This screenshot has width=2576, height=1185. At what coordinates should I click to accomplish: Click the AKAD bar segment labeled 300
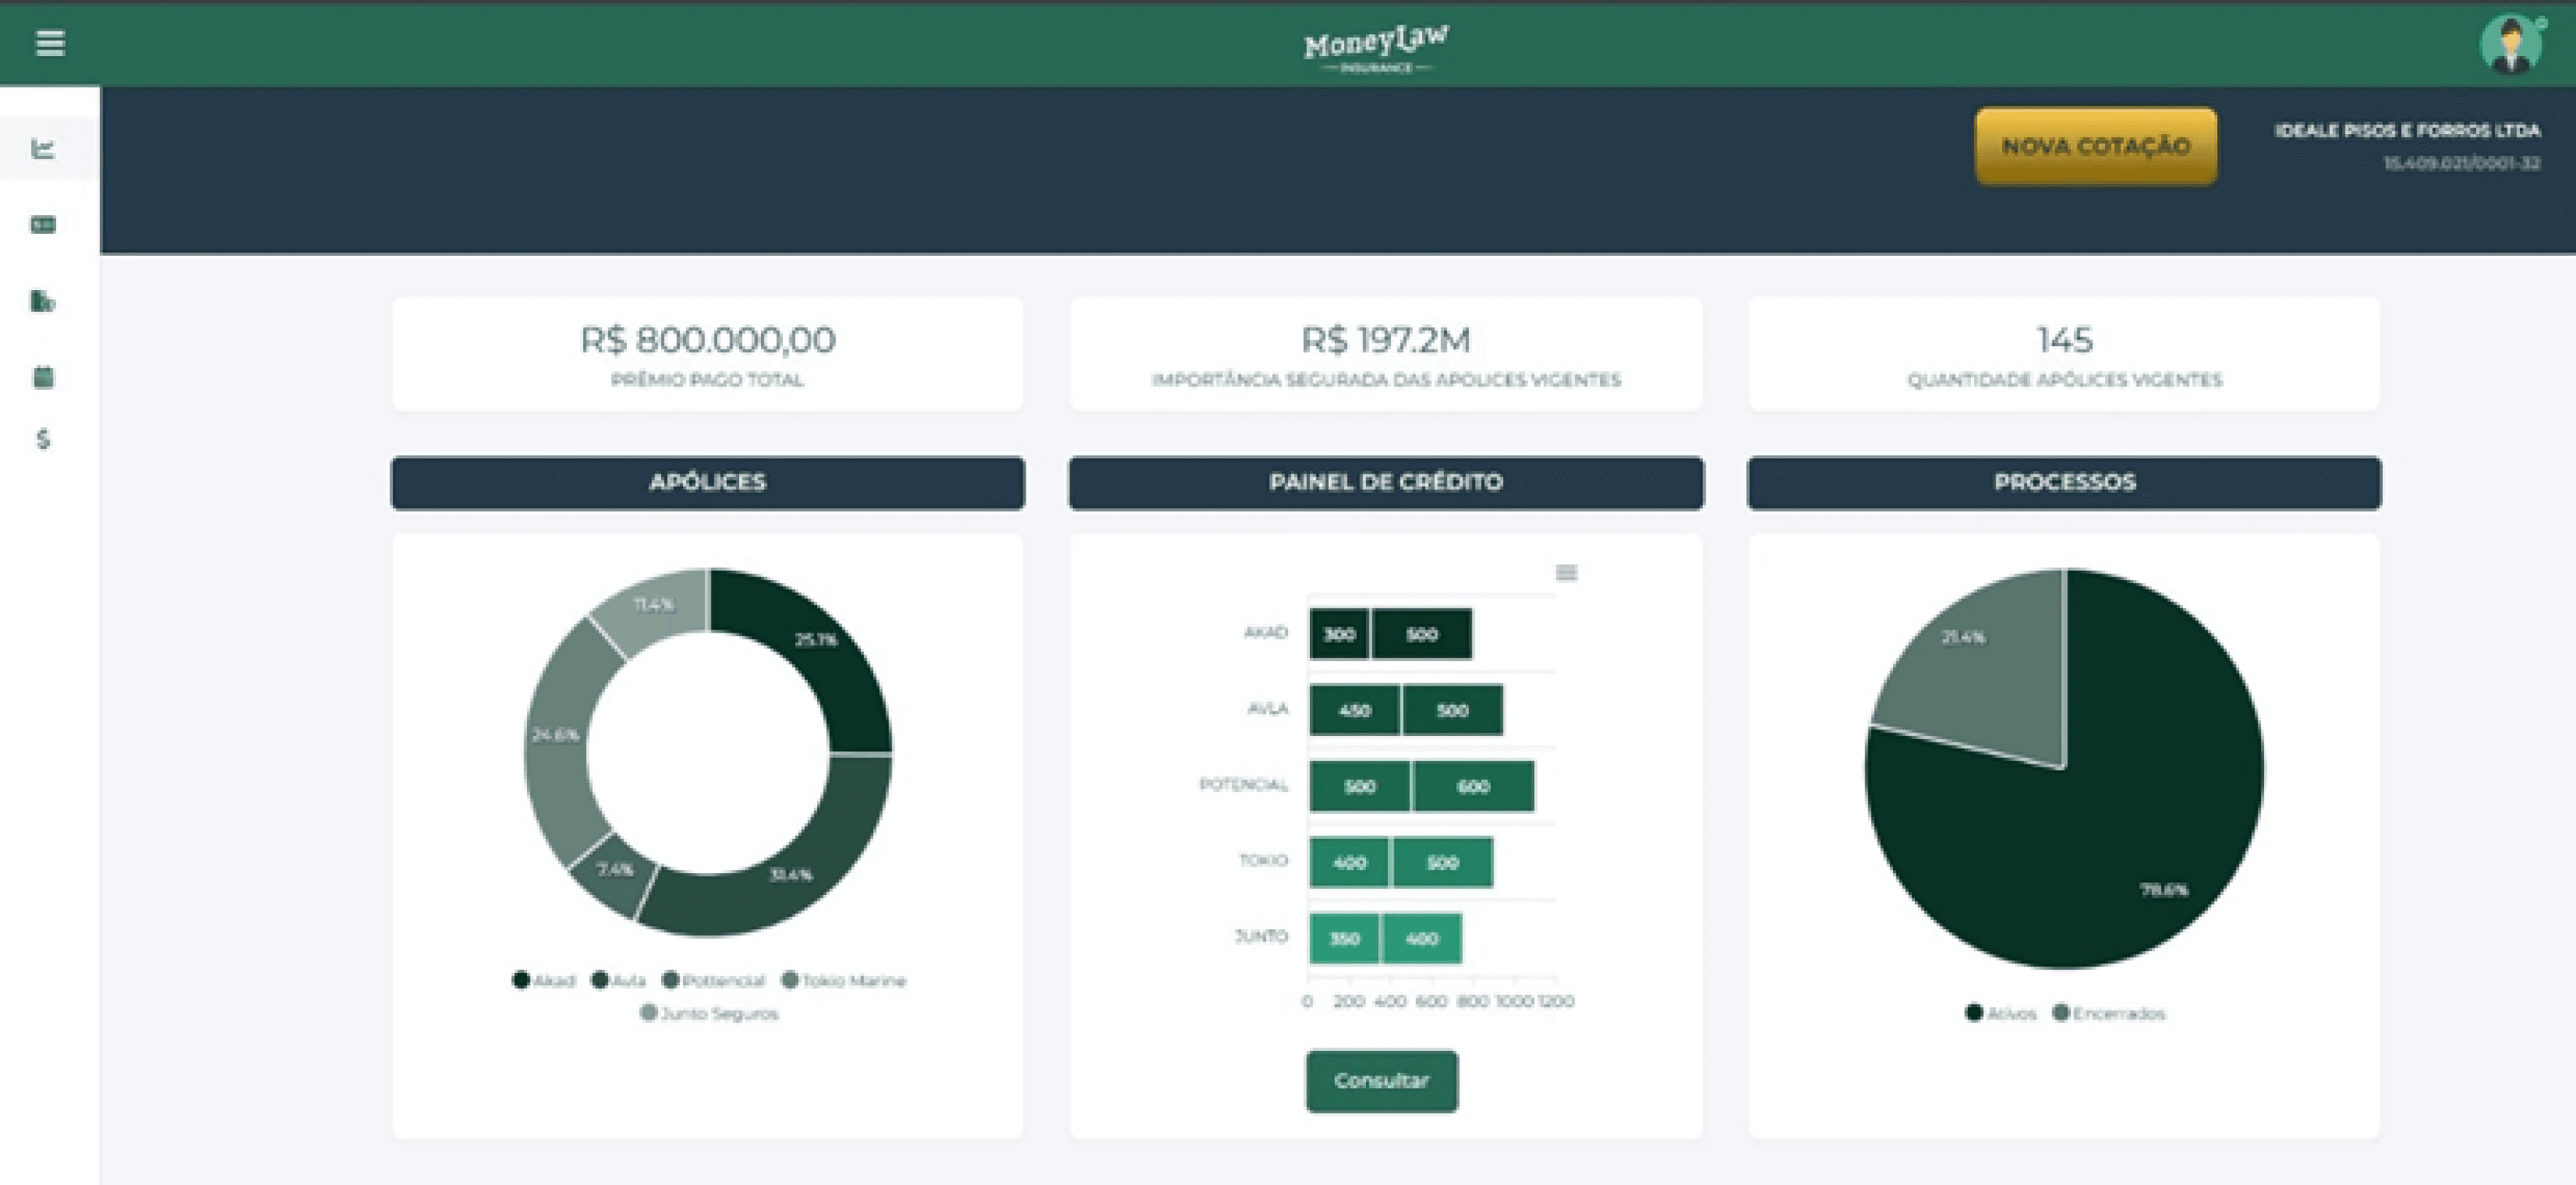tap(1339, 634)
